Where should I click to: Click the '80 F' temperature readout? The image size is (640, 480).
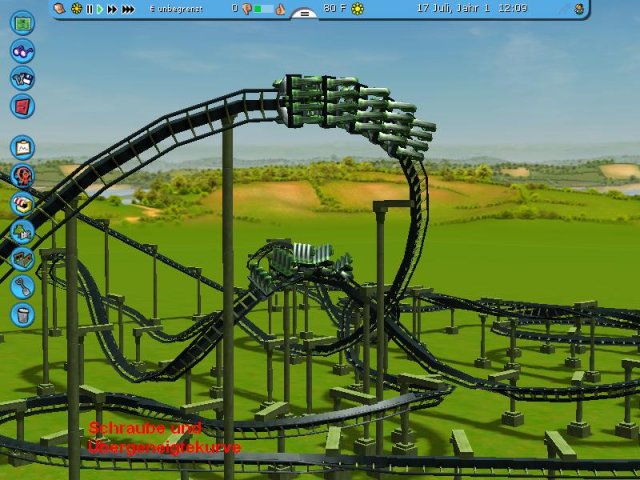coord(334,8)
